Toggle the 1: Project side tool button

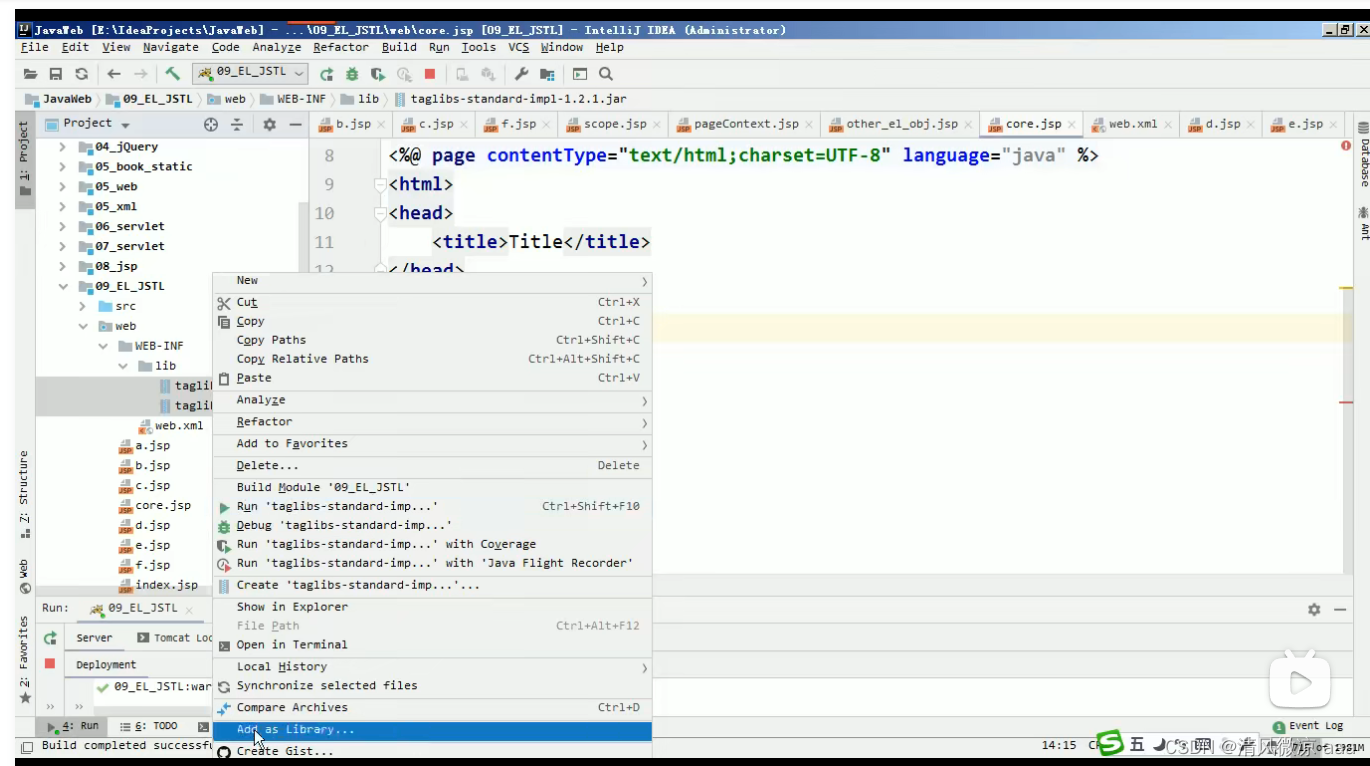25,158
